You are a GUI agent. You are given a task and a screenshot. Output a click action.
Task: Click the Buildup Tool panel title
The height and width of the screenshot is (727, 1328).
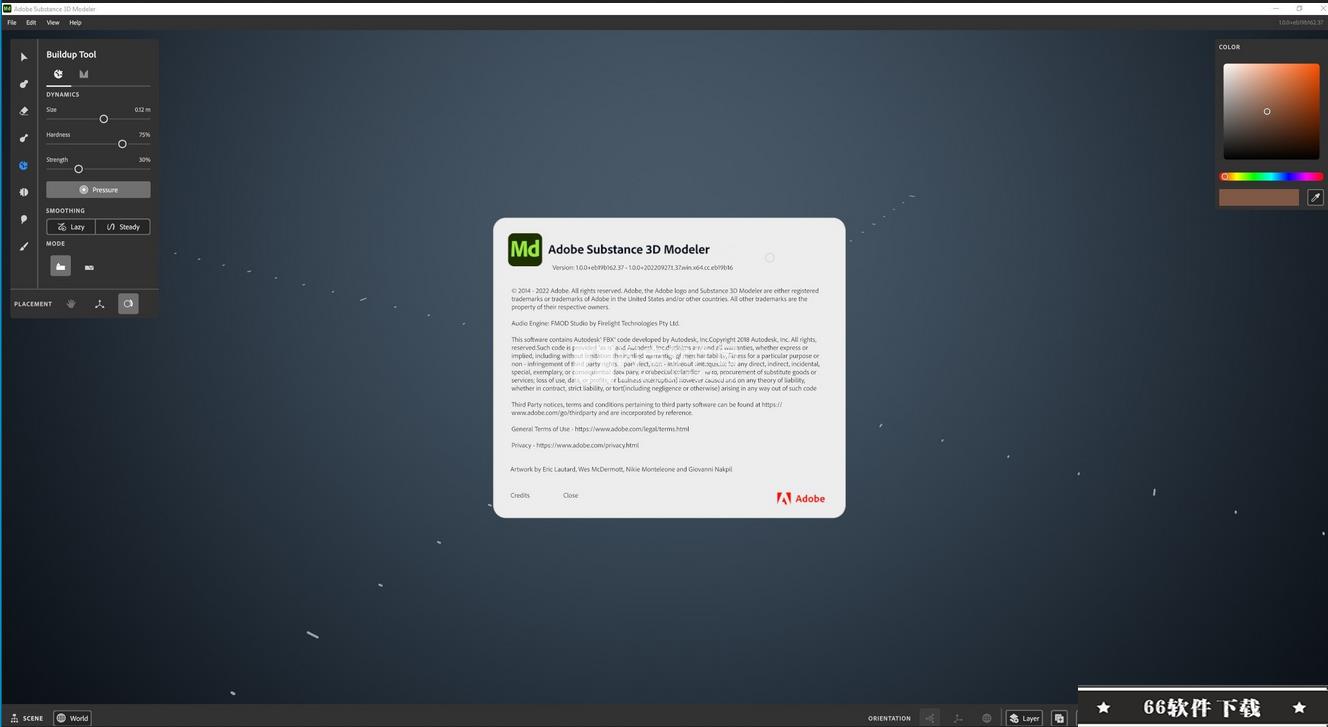(x=71, y=55)
